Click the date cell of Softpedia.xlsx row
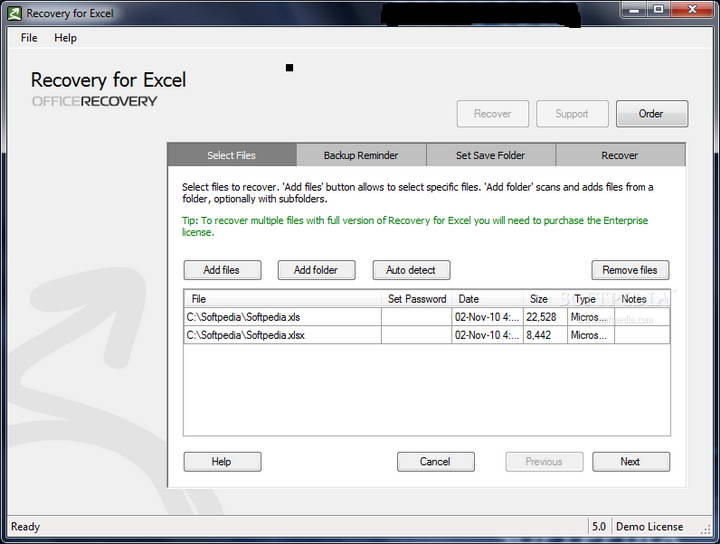The width and height of the screenshot is (720, 544). [x=488, y=335]
